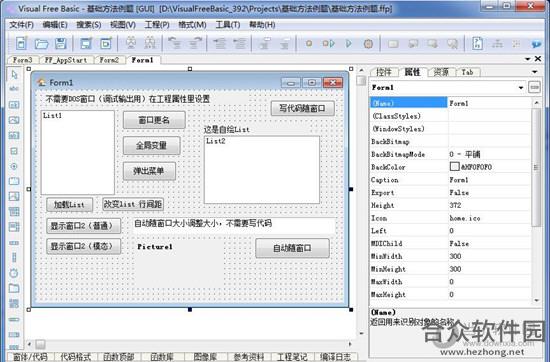
Task: Select the List2 listbox on Form1
Action: [x=262, y=170]
